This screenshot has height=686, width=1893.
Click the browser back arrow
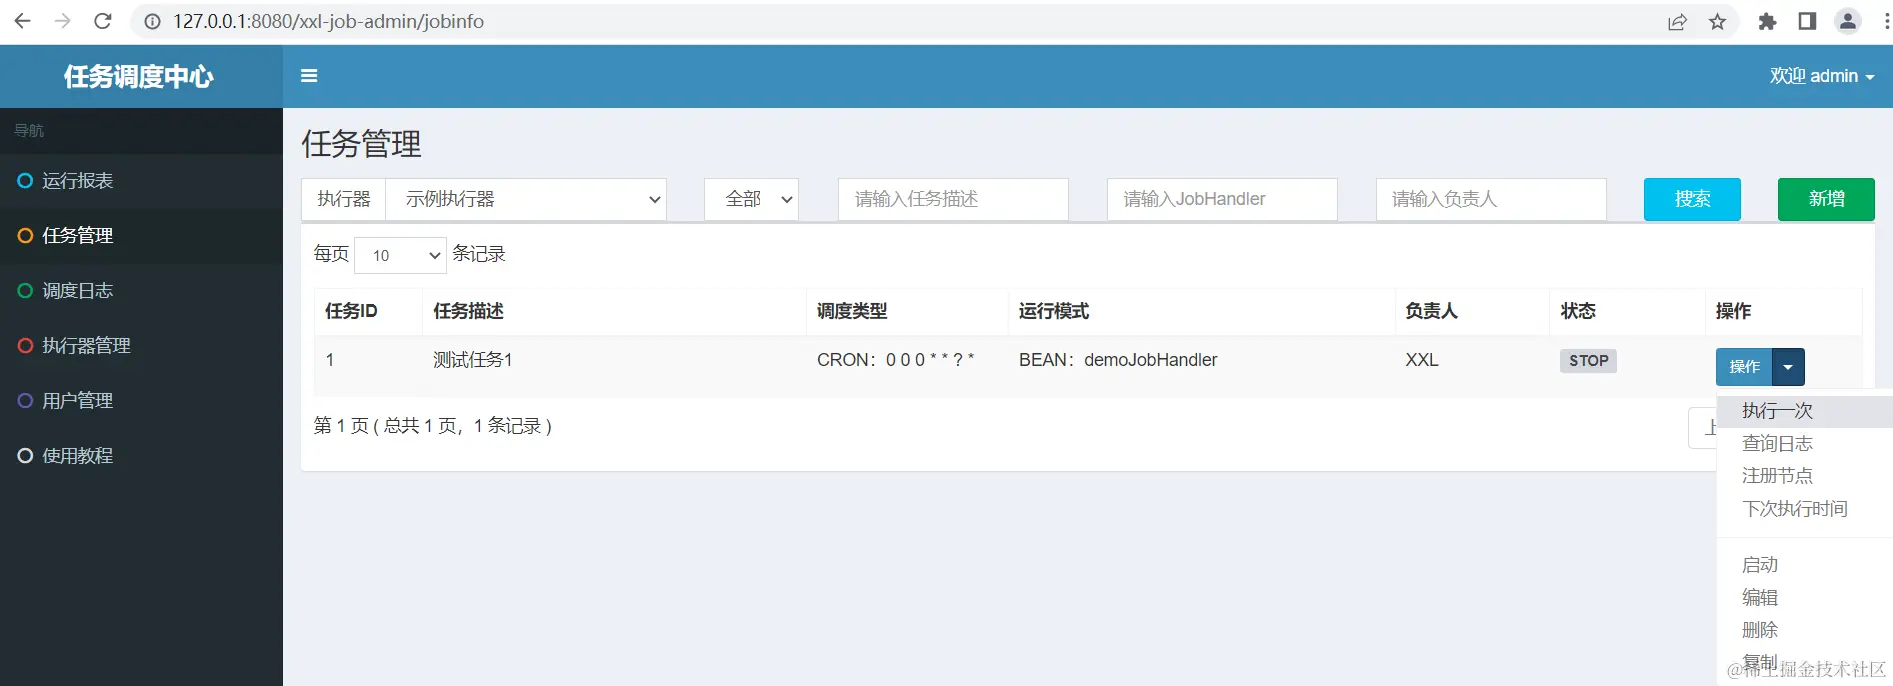click(22, 21)
